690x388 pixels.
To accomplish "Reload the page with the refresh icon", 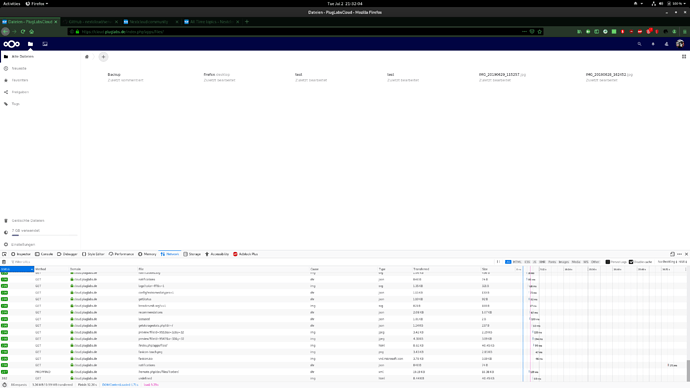I will (23, 32).
